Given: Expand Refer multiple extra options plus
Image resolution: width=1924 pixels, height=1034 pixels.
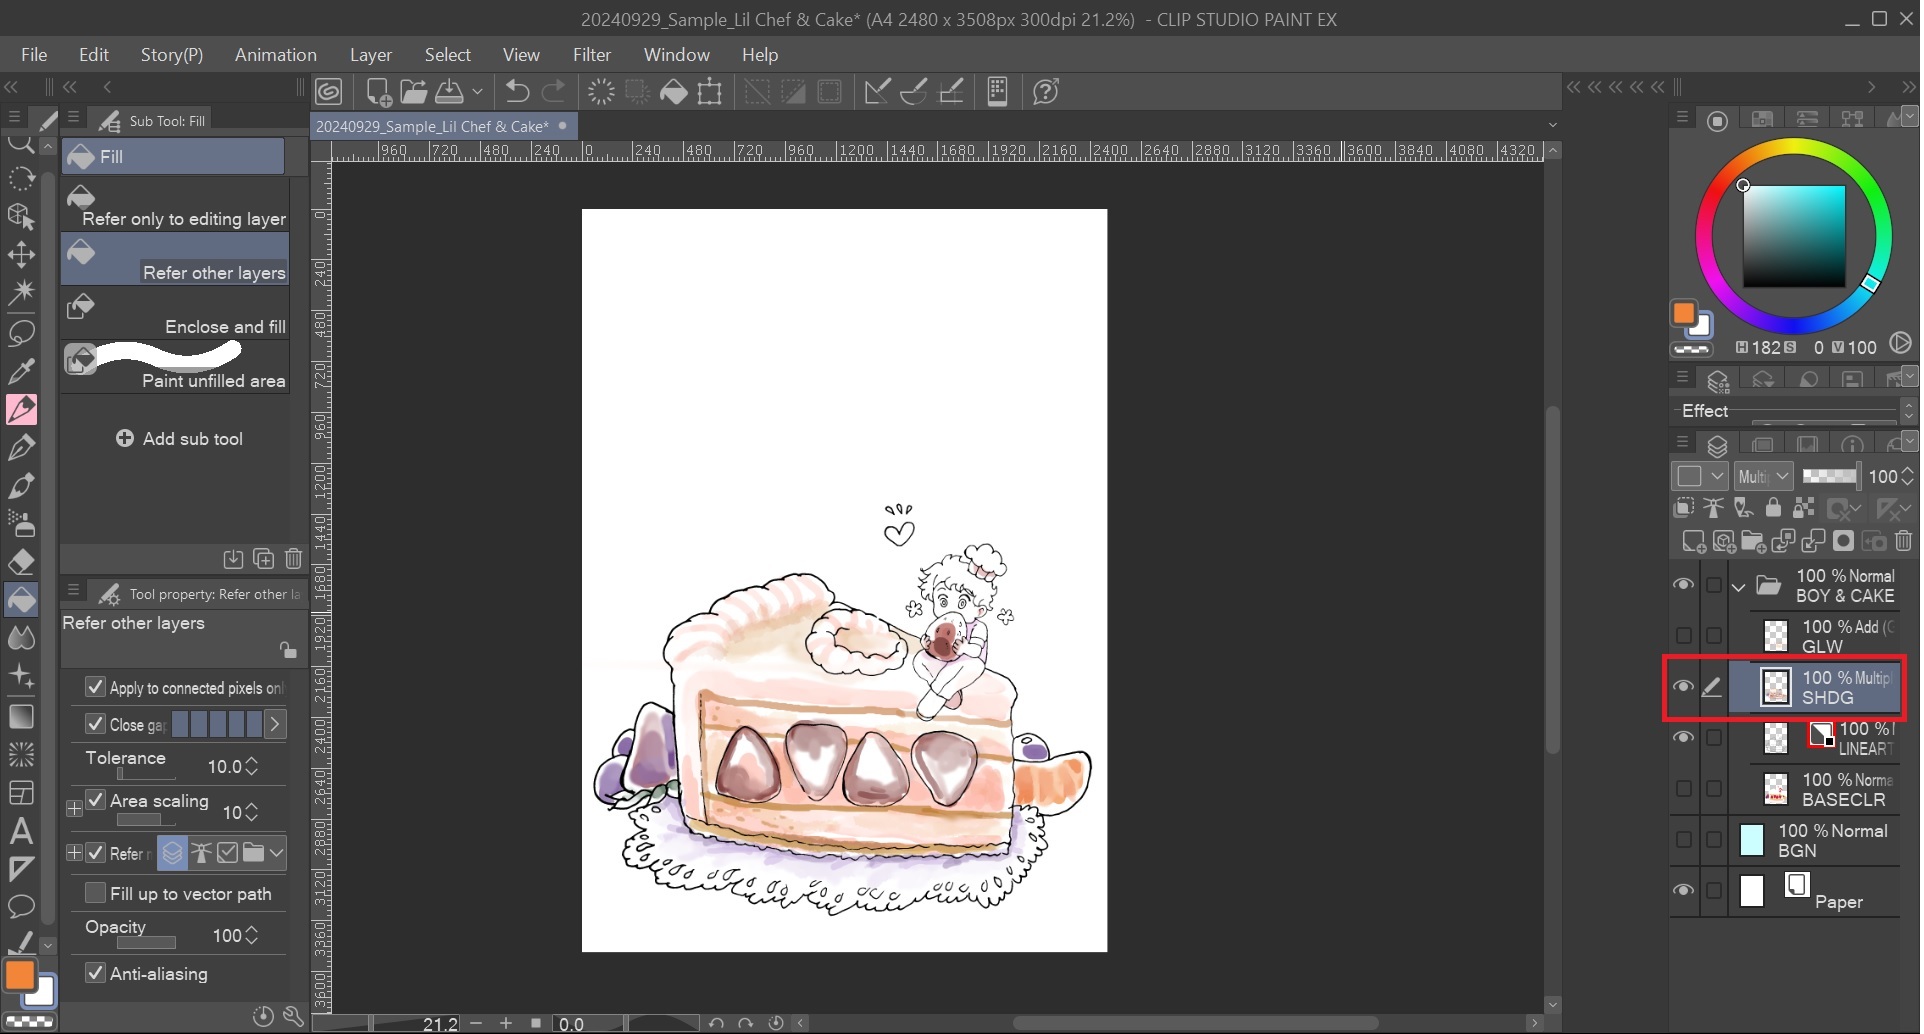Looking at the screenshot, I should 74,853.
